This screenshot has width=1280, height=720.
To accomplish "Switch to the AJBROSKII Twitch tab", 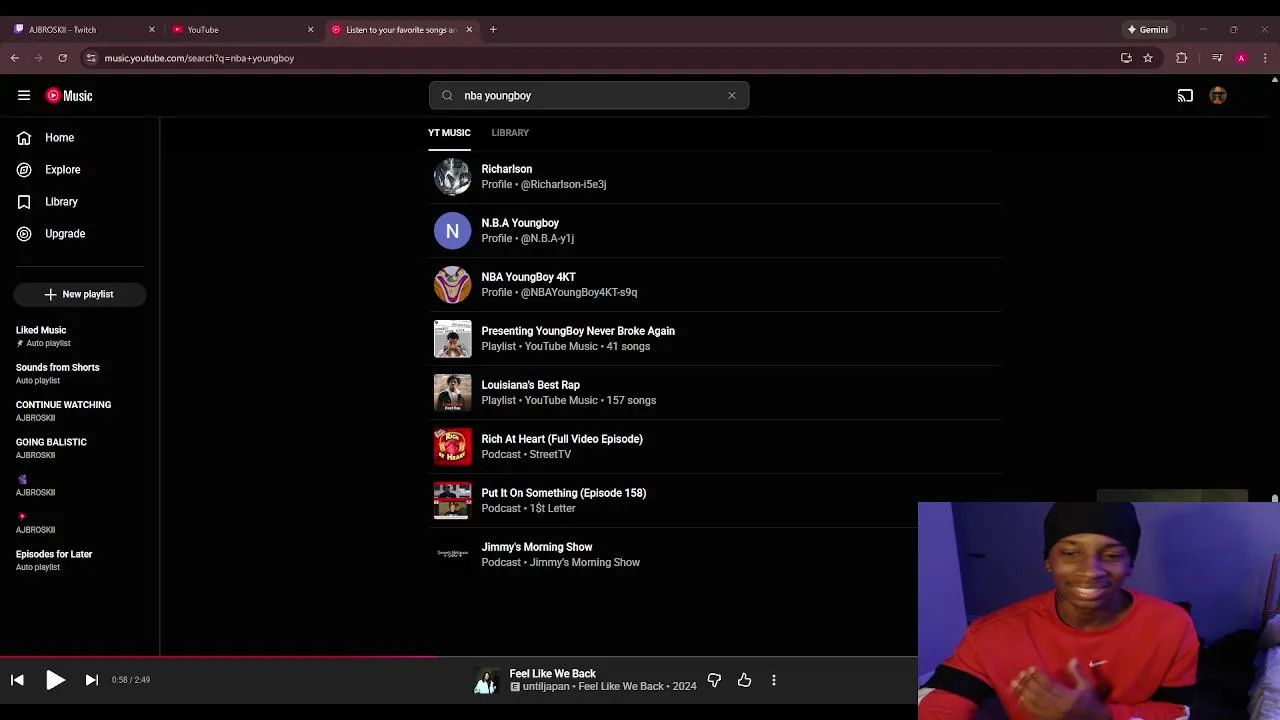I will 83,30.
